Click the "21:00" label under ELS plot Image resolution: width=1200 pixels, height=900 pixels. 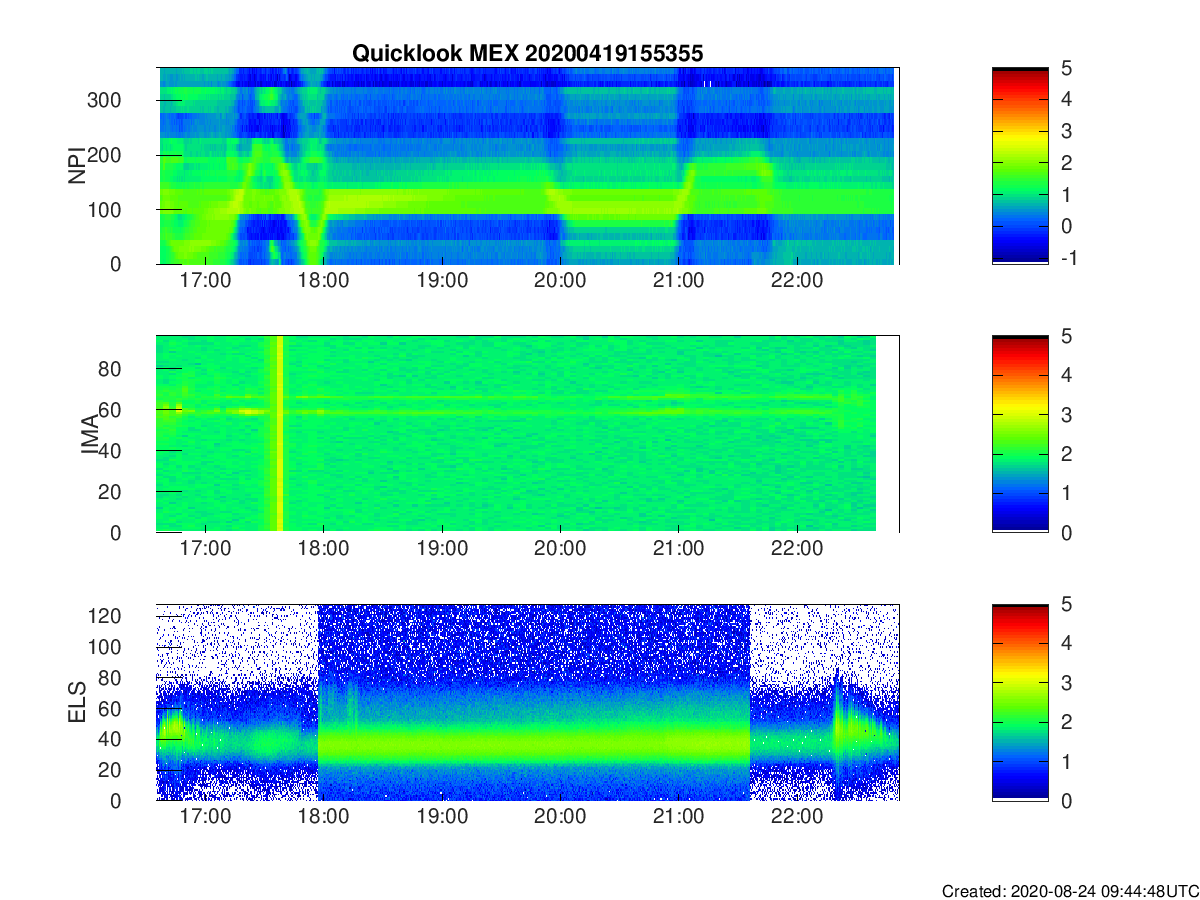coord(678,817)
